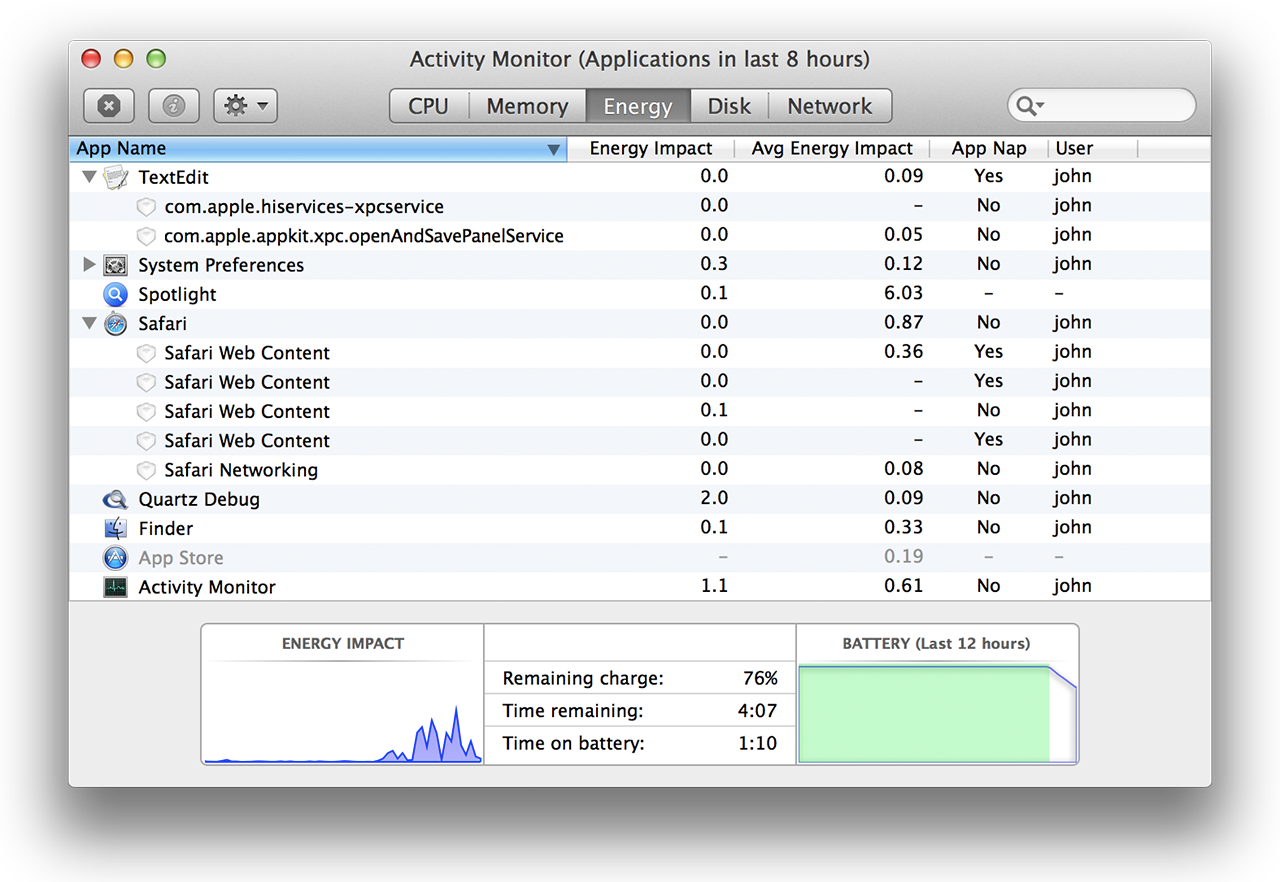The image size is (1280, 882).
Task: Select the System Preferences row name
Action: [221, 265]
